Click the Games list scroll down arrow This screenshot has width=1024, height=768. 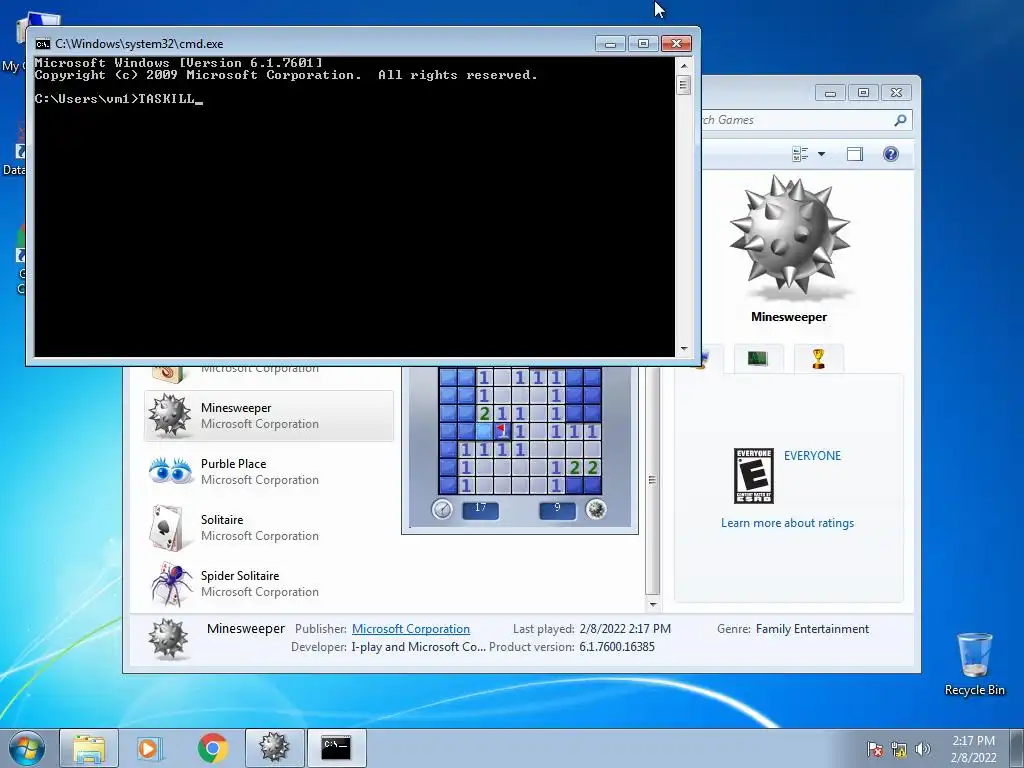pos(652,604)
